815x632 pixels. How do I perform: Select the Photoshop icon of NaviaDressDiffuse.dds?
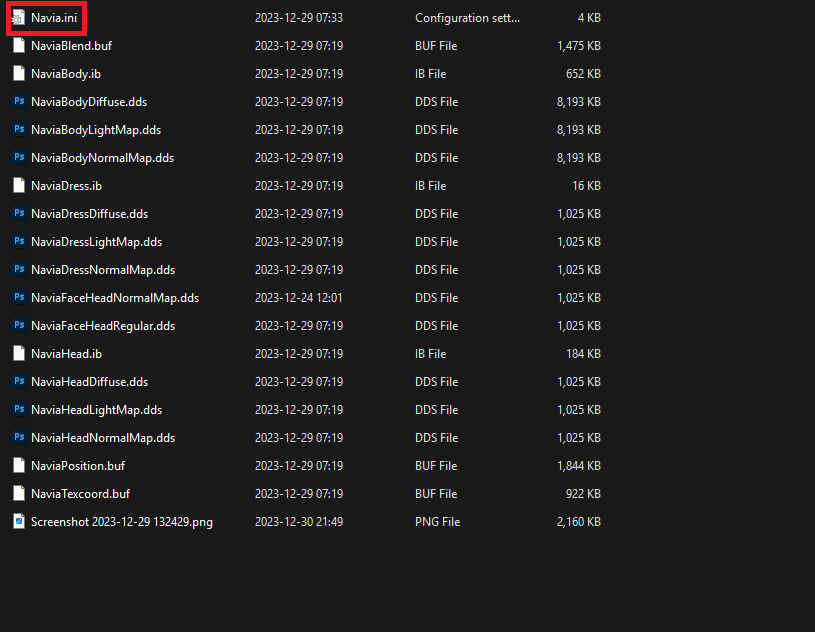coord(19,214)
